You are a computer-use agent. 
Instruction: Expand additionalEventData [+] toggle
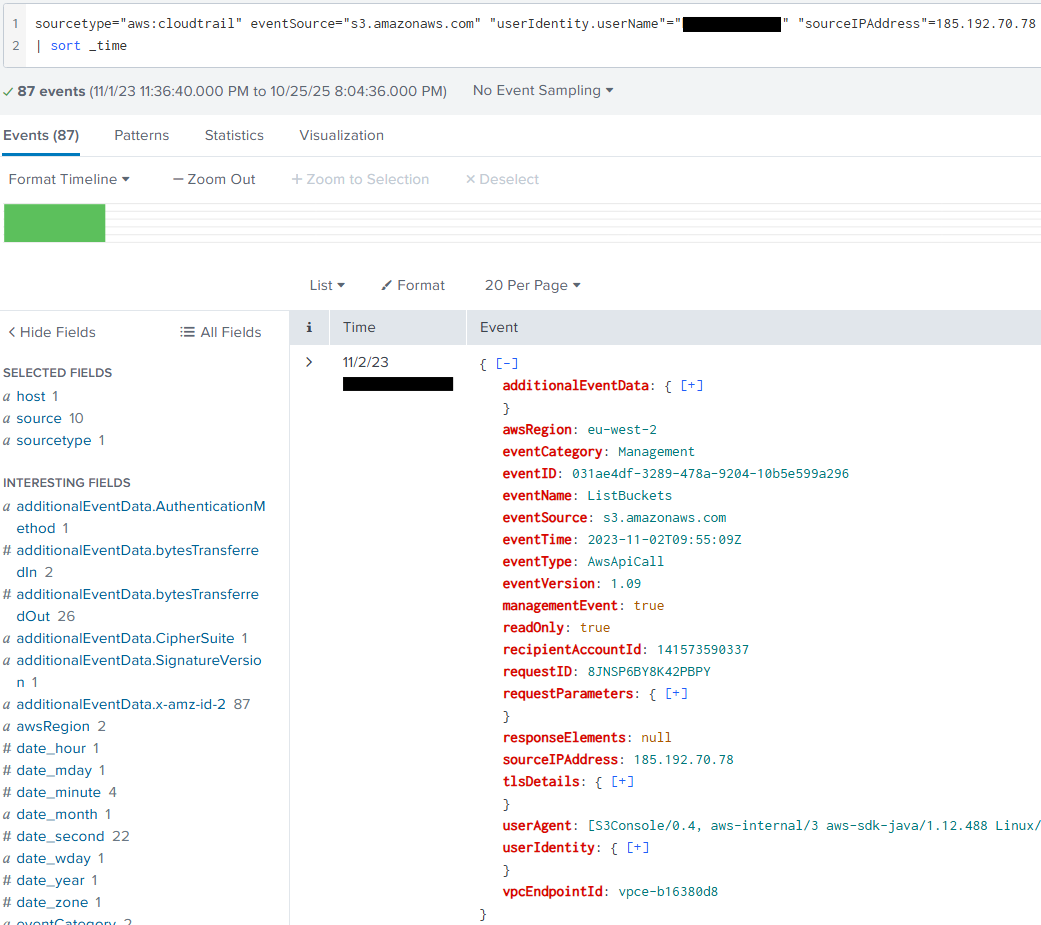691,385
